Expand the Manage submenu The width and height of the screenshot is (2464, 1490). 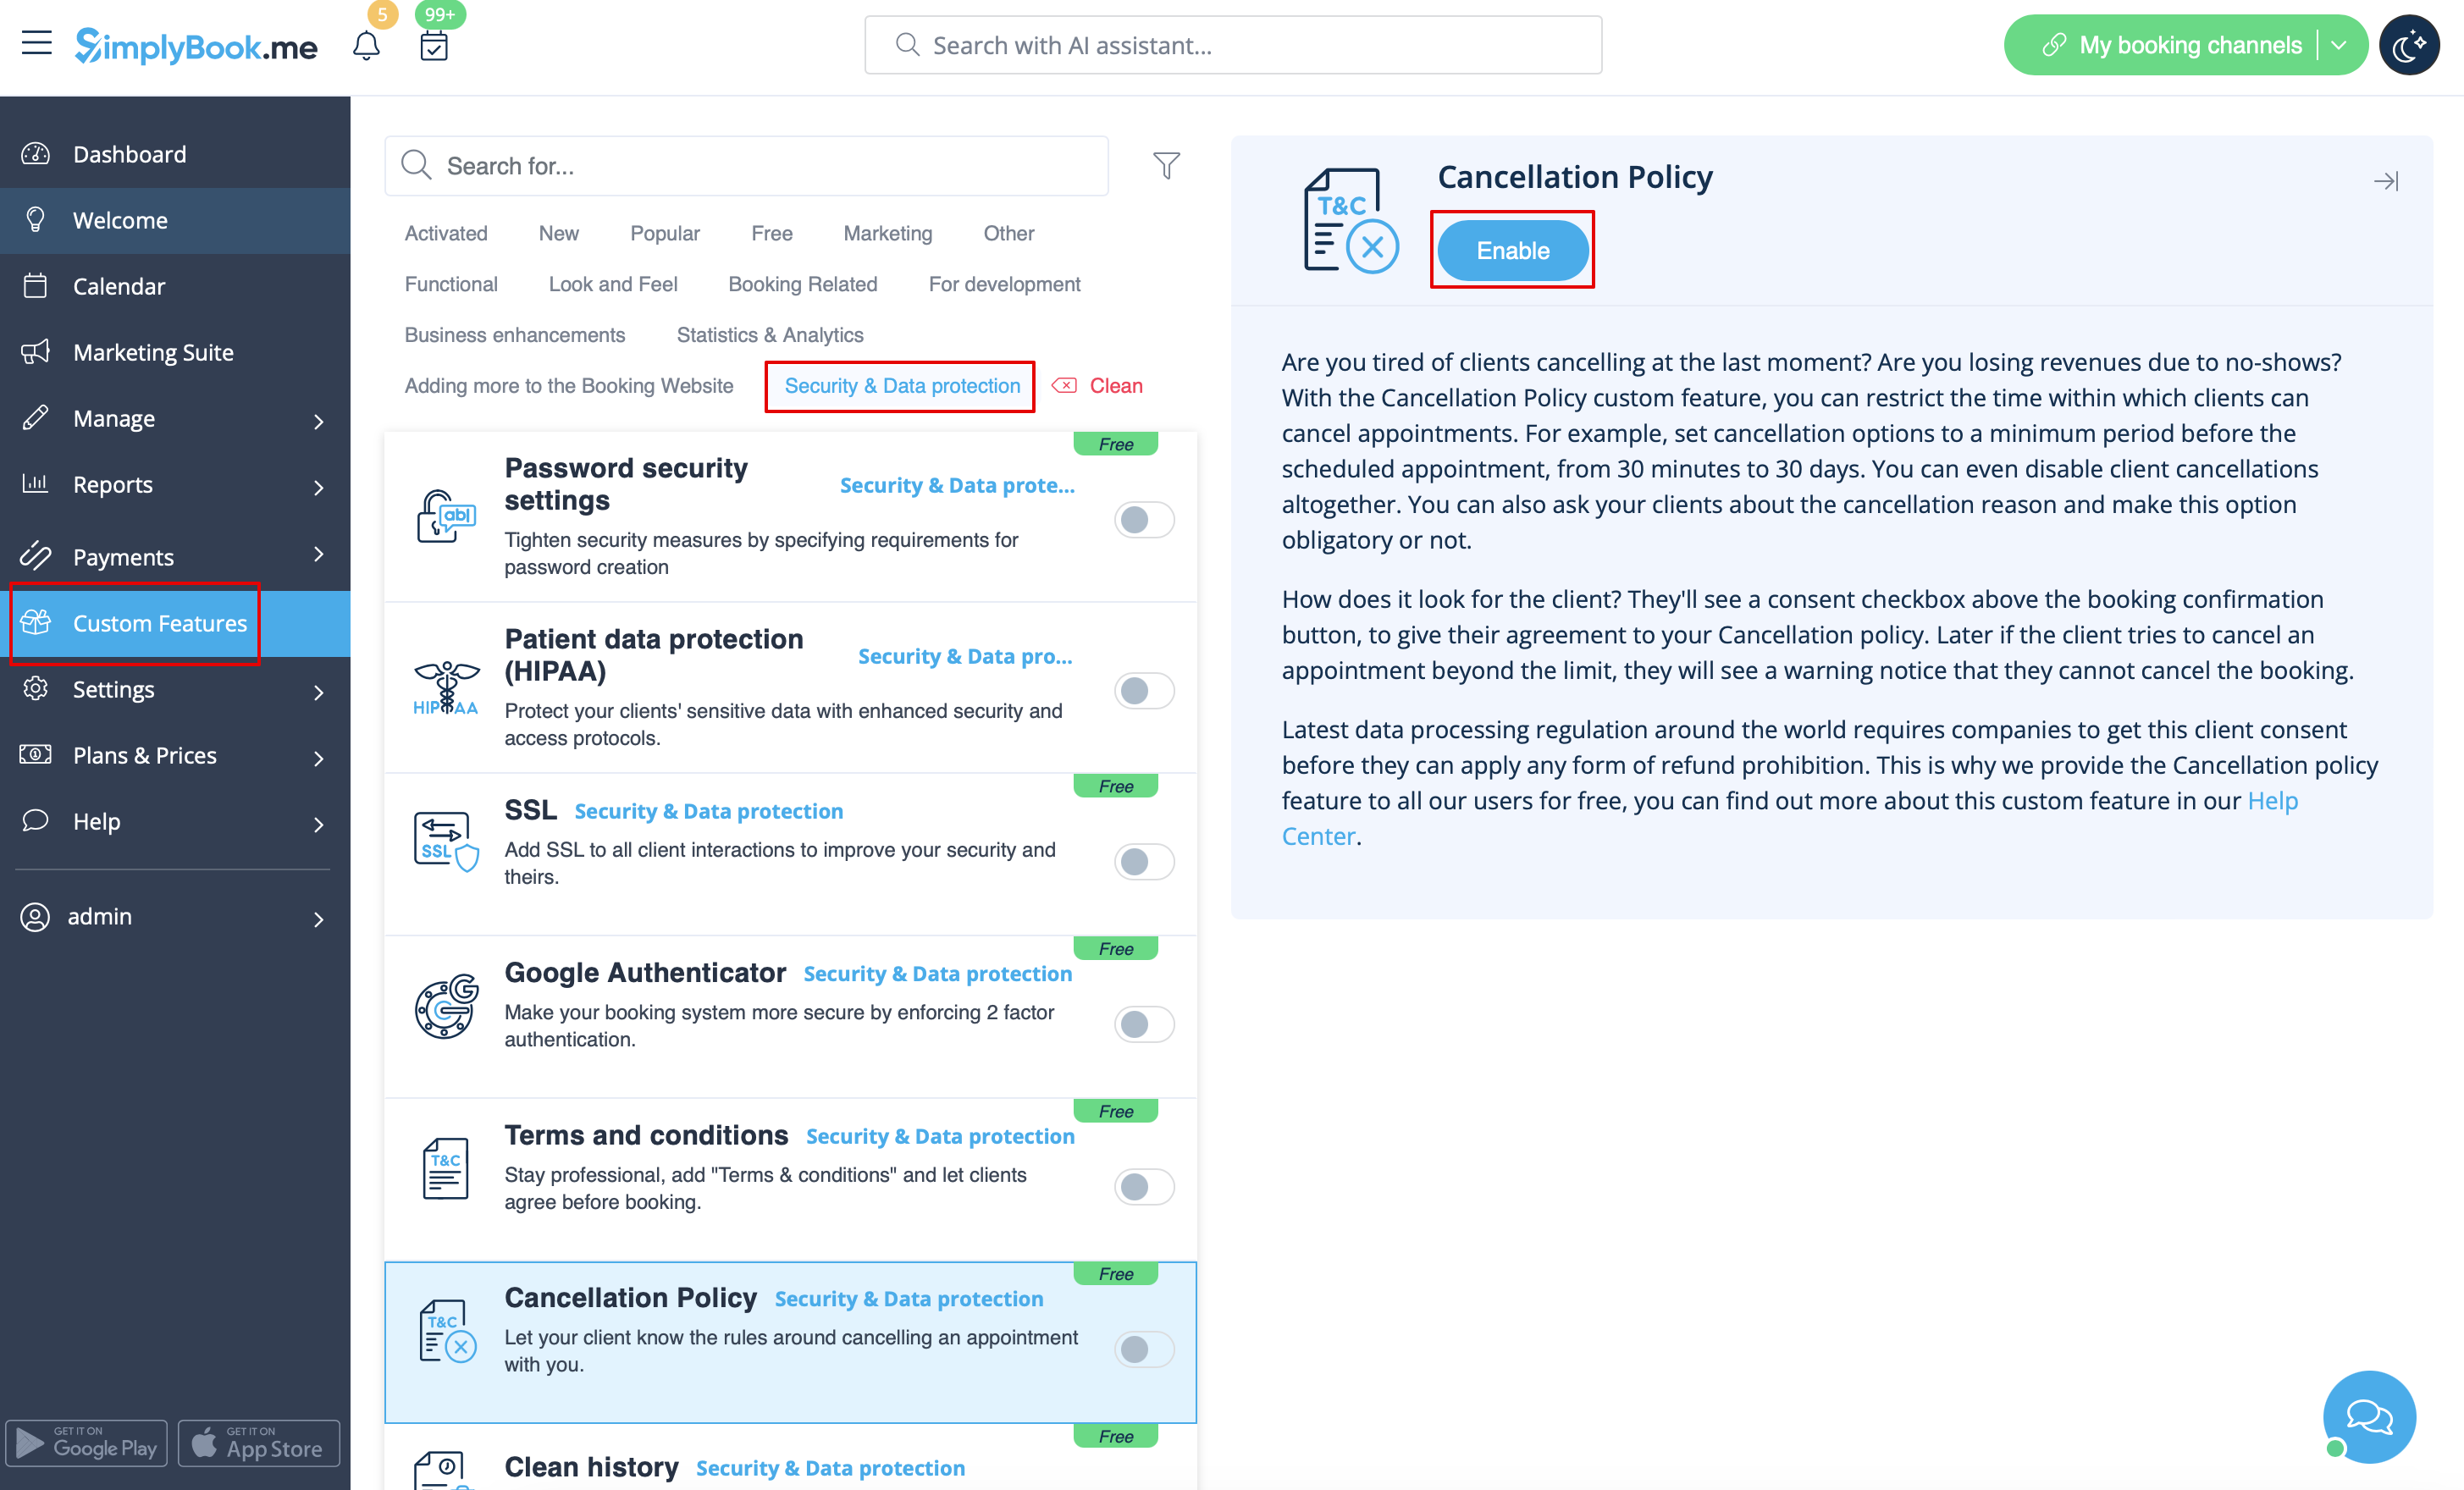319,421
